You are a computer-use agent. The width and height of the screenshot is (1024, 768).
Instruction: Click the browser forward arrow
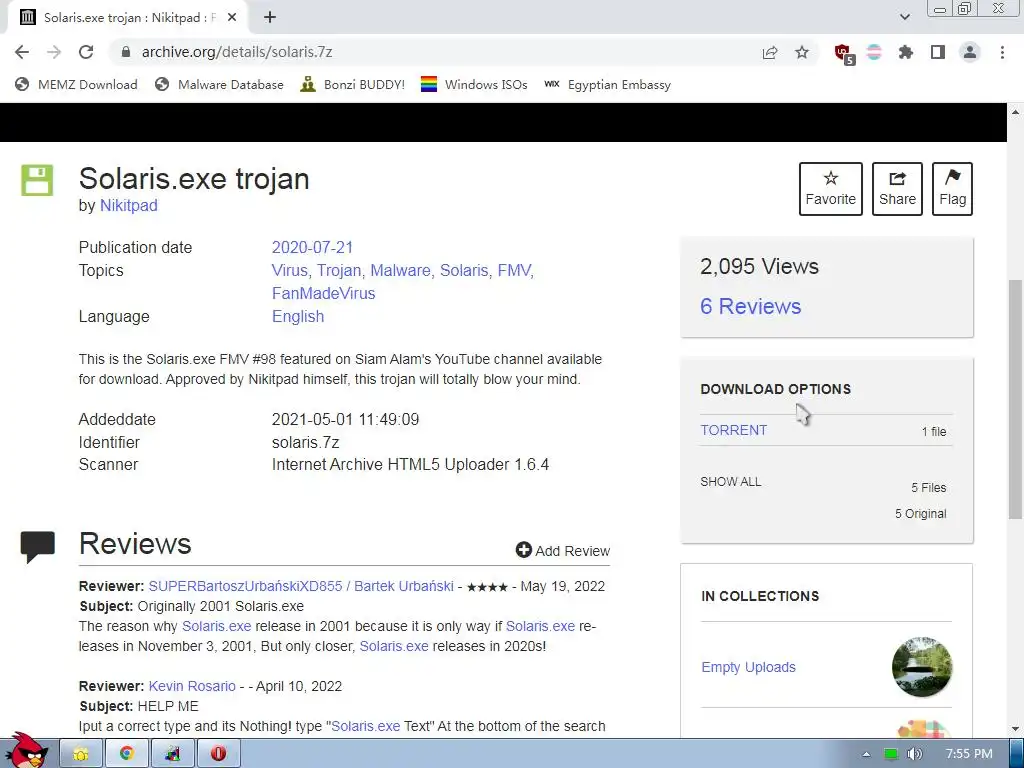point(54,52)
